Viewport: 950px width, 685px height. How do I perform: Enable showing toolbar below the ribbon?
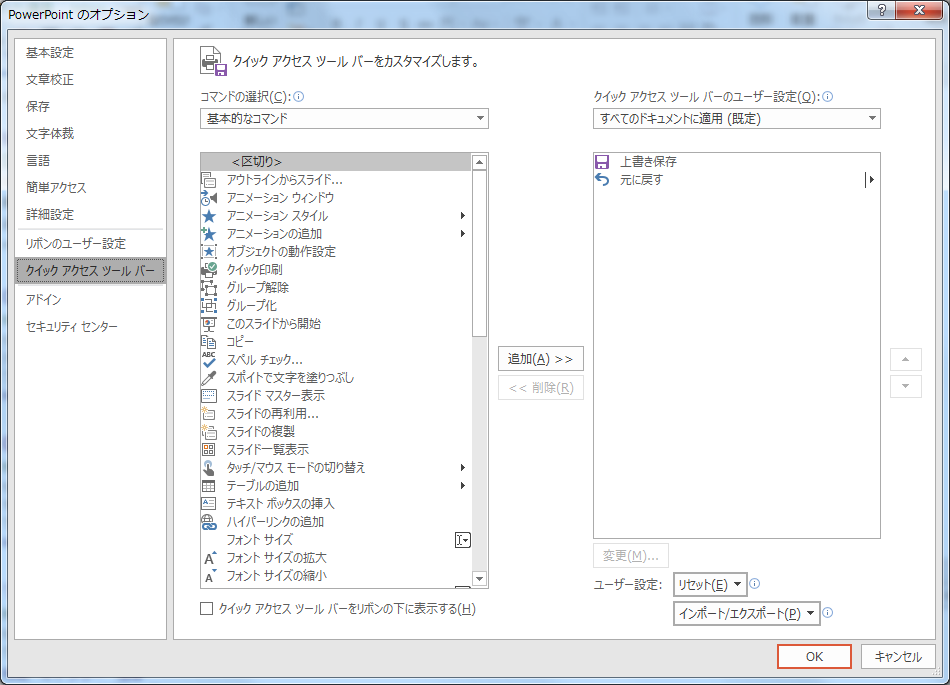(x=207, y=609)
